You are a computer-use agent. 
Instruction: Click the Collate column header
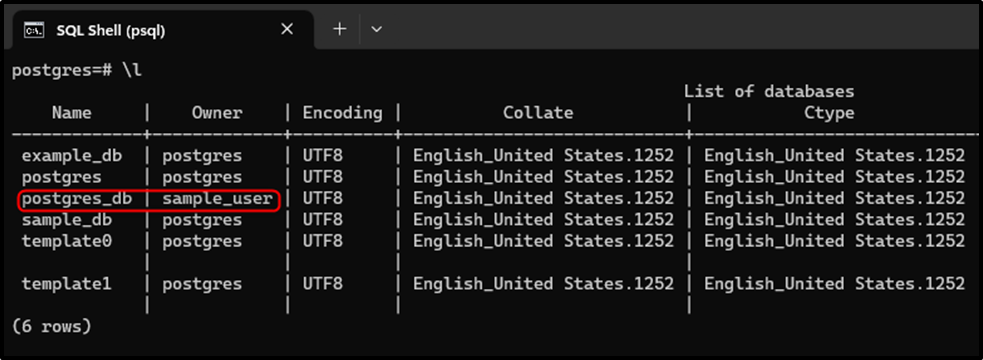[538, 113]
